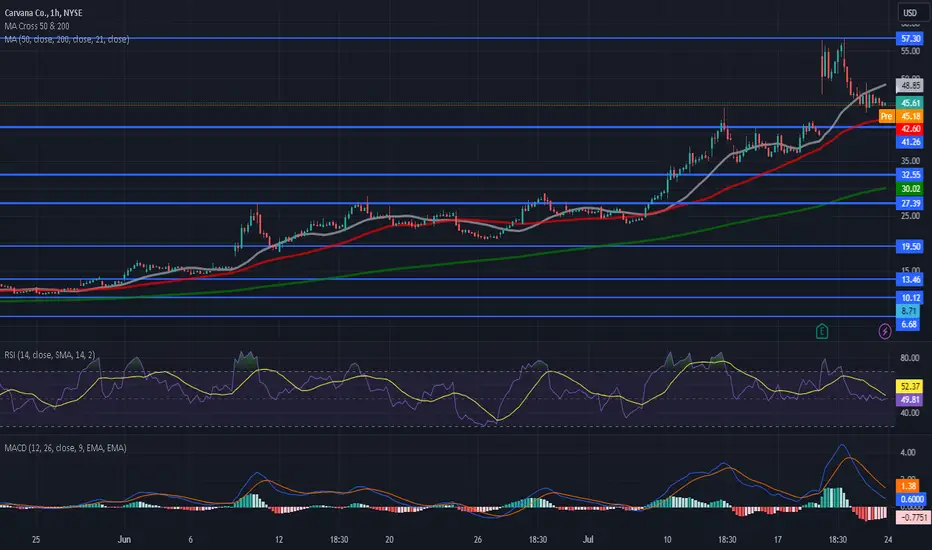Viewport: 932px width, 550px height.
Task: Click the RSI 40.00 axis tick
Action: click(910, 413)
